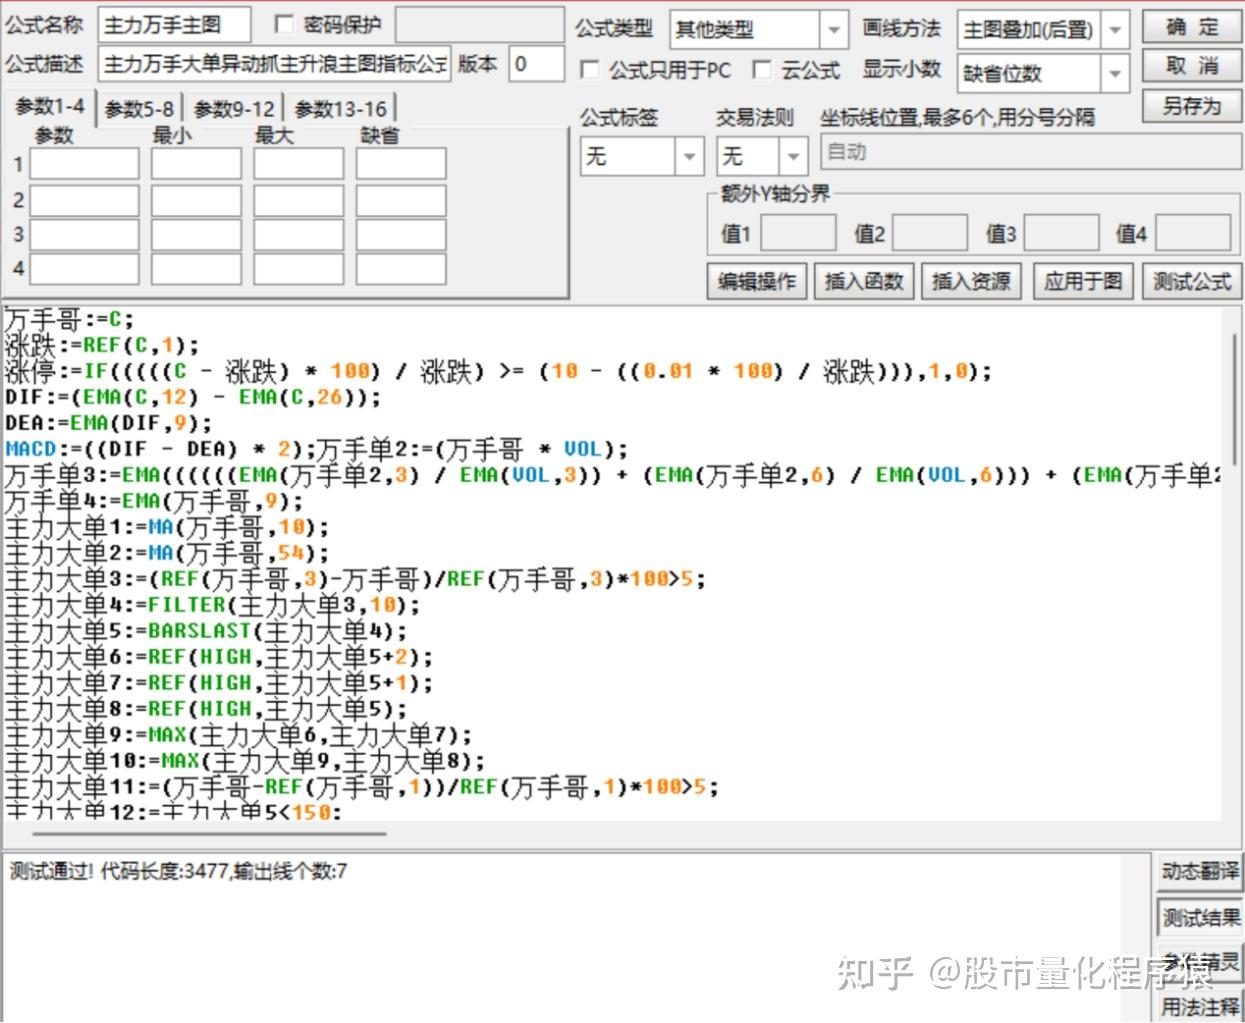Image resolution: width=1245 pixels, height=1023 pixels.
Task: Click the code line 主力大单6:=REF(HIGH,主力大单5+2);
Action: tap(219, 658)
